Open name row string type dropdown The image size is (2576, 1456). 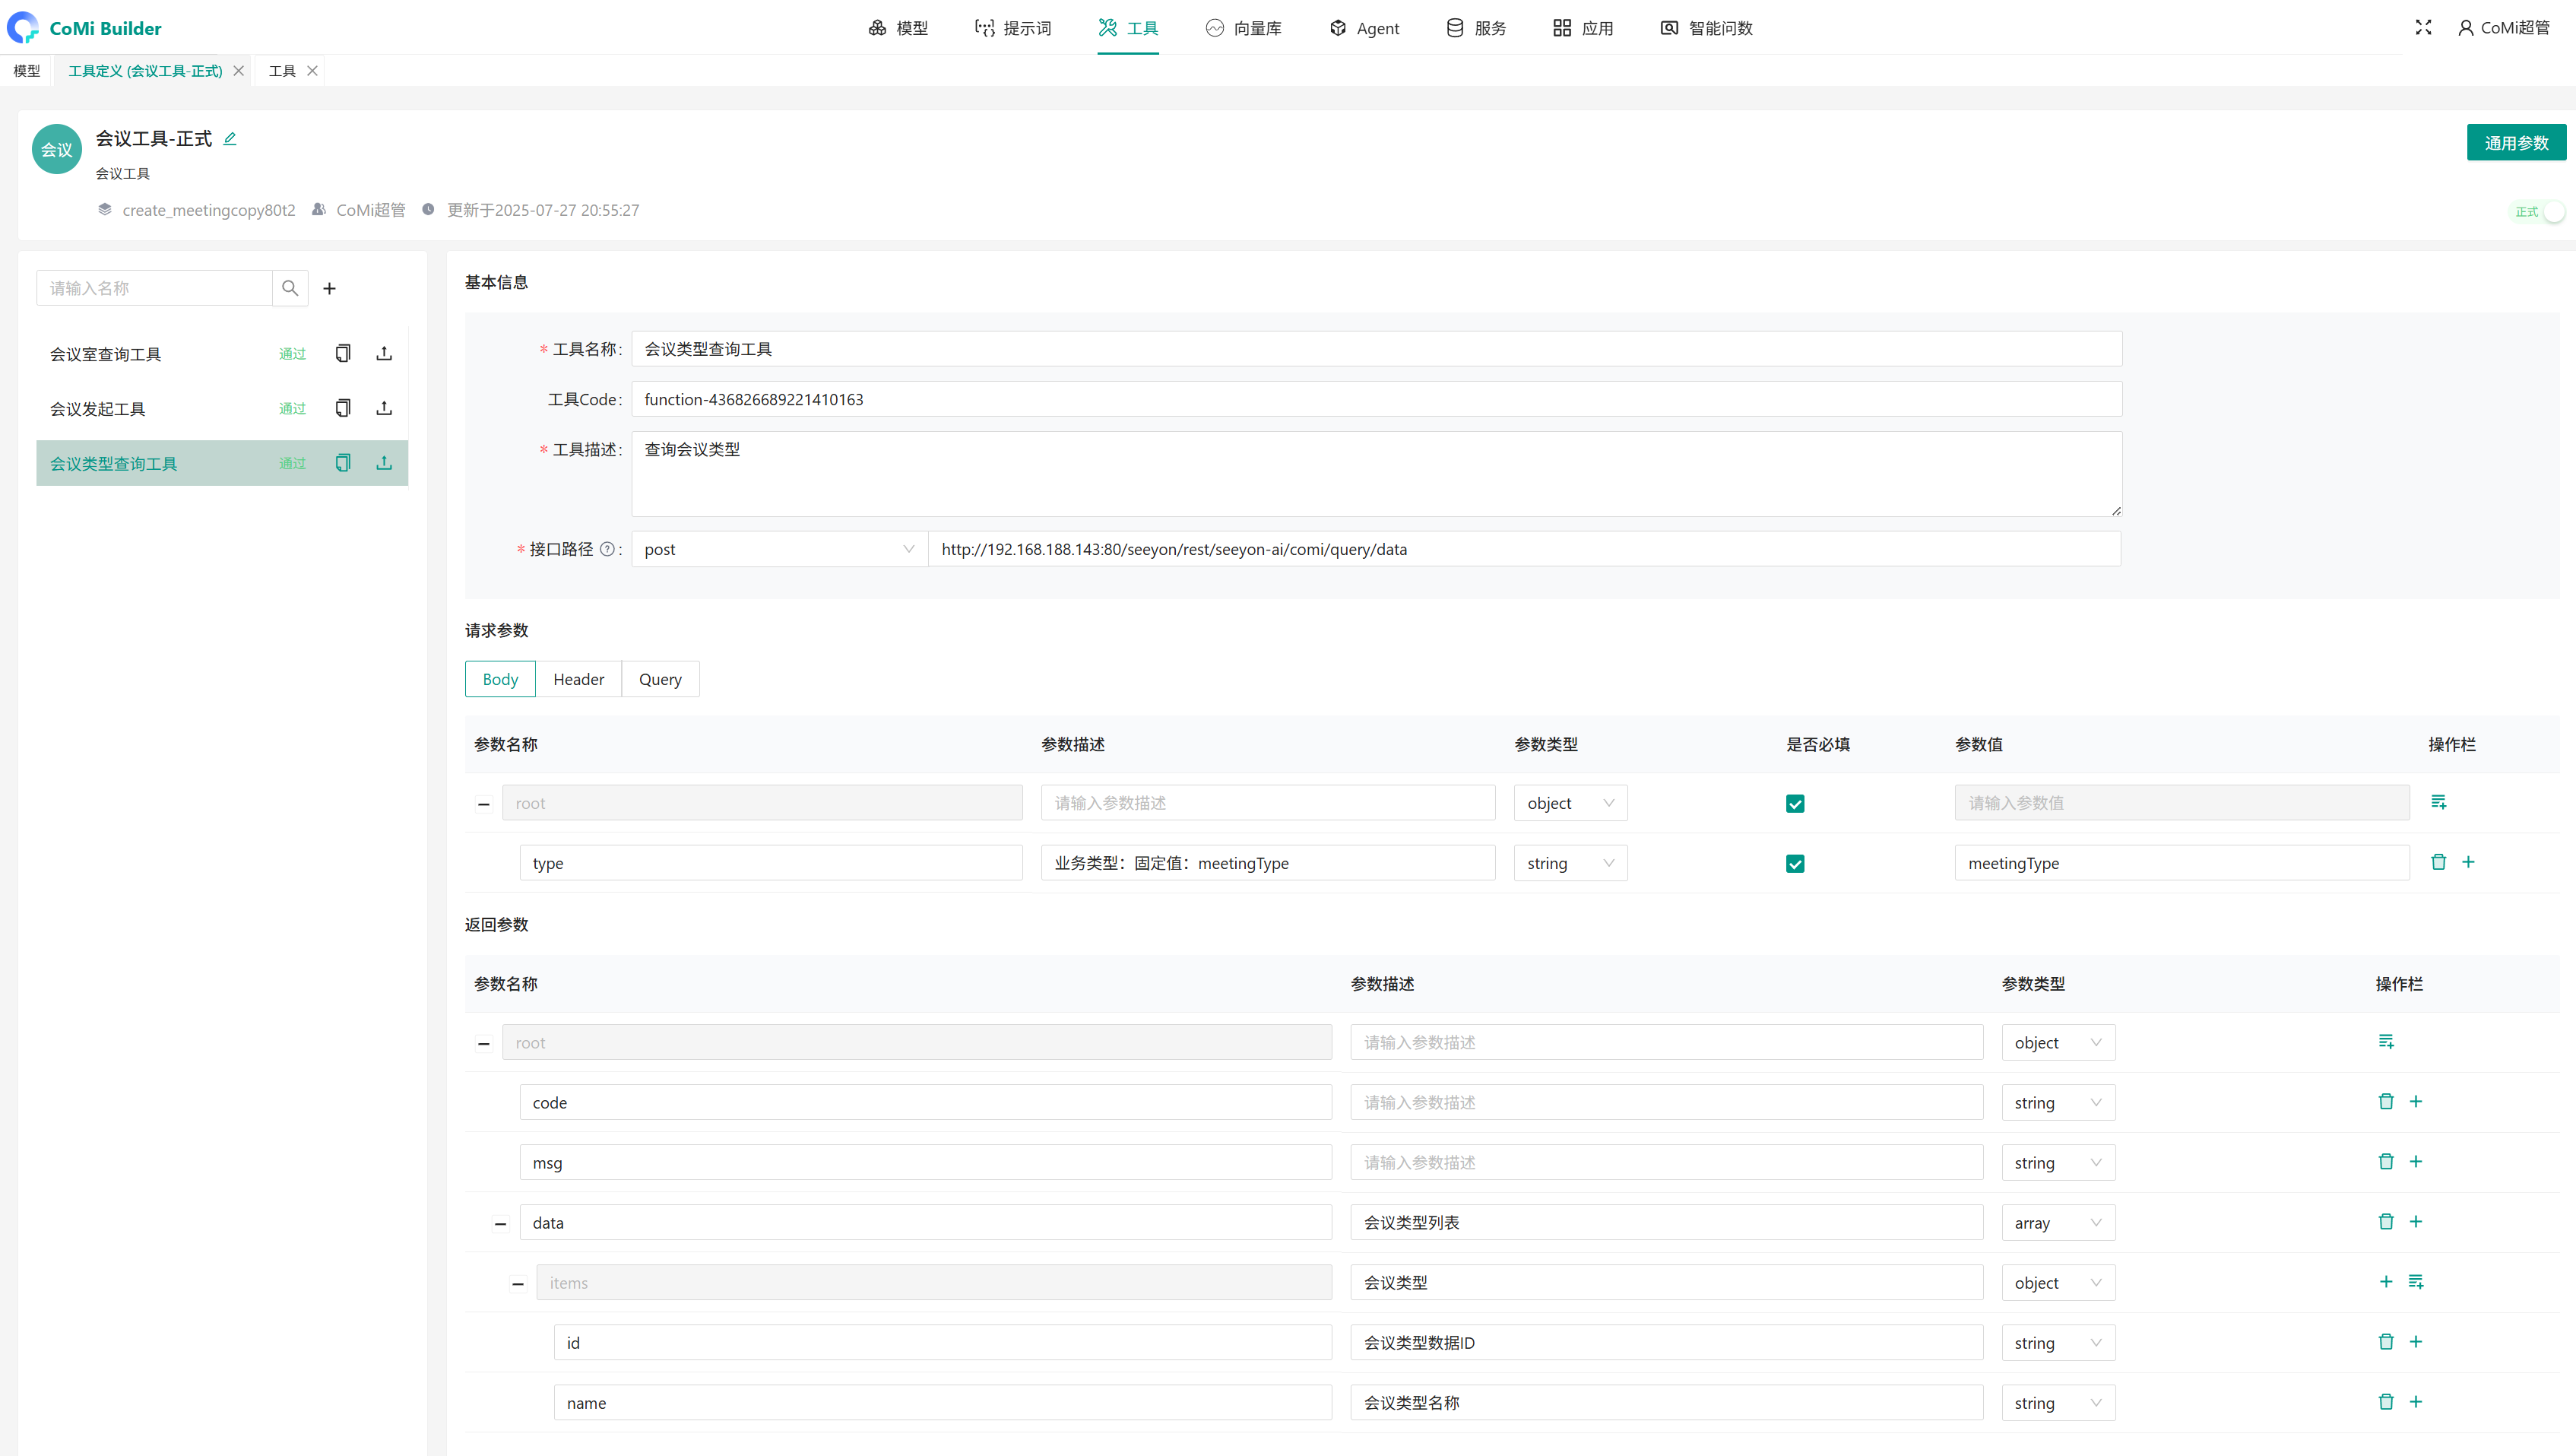point(2058,1403)
